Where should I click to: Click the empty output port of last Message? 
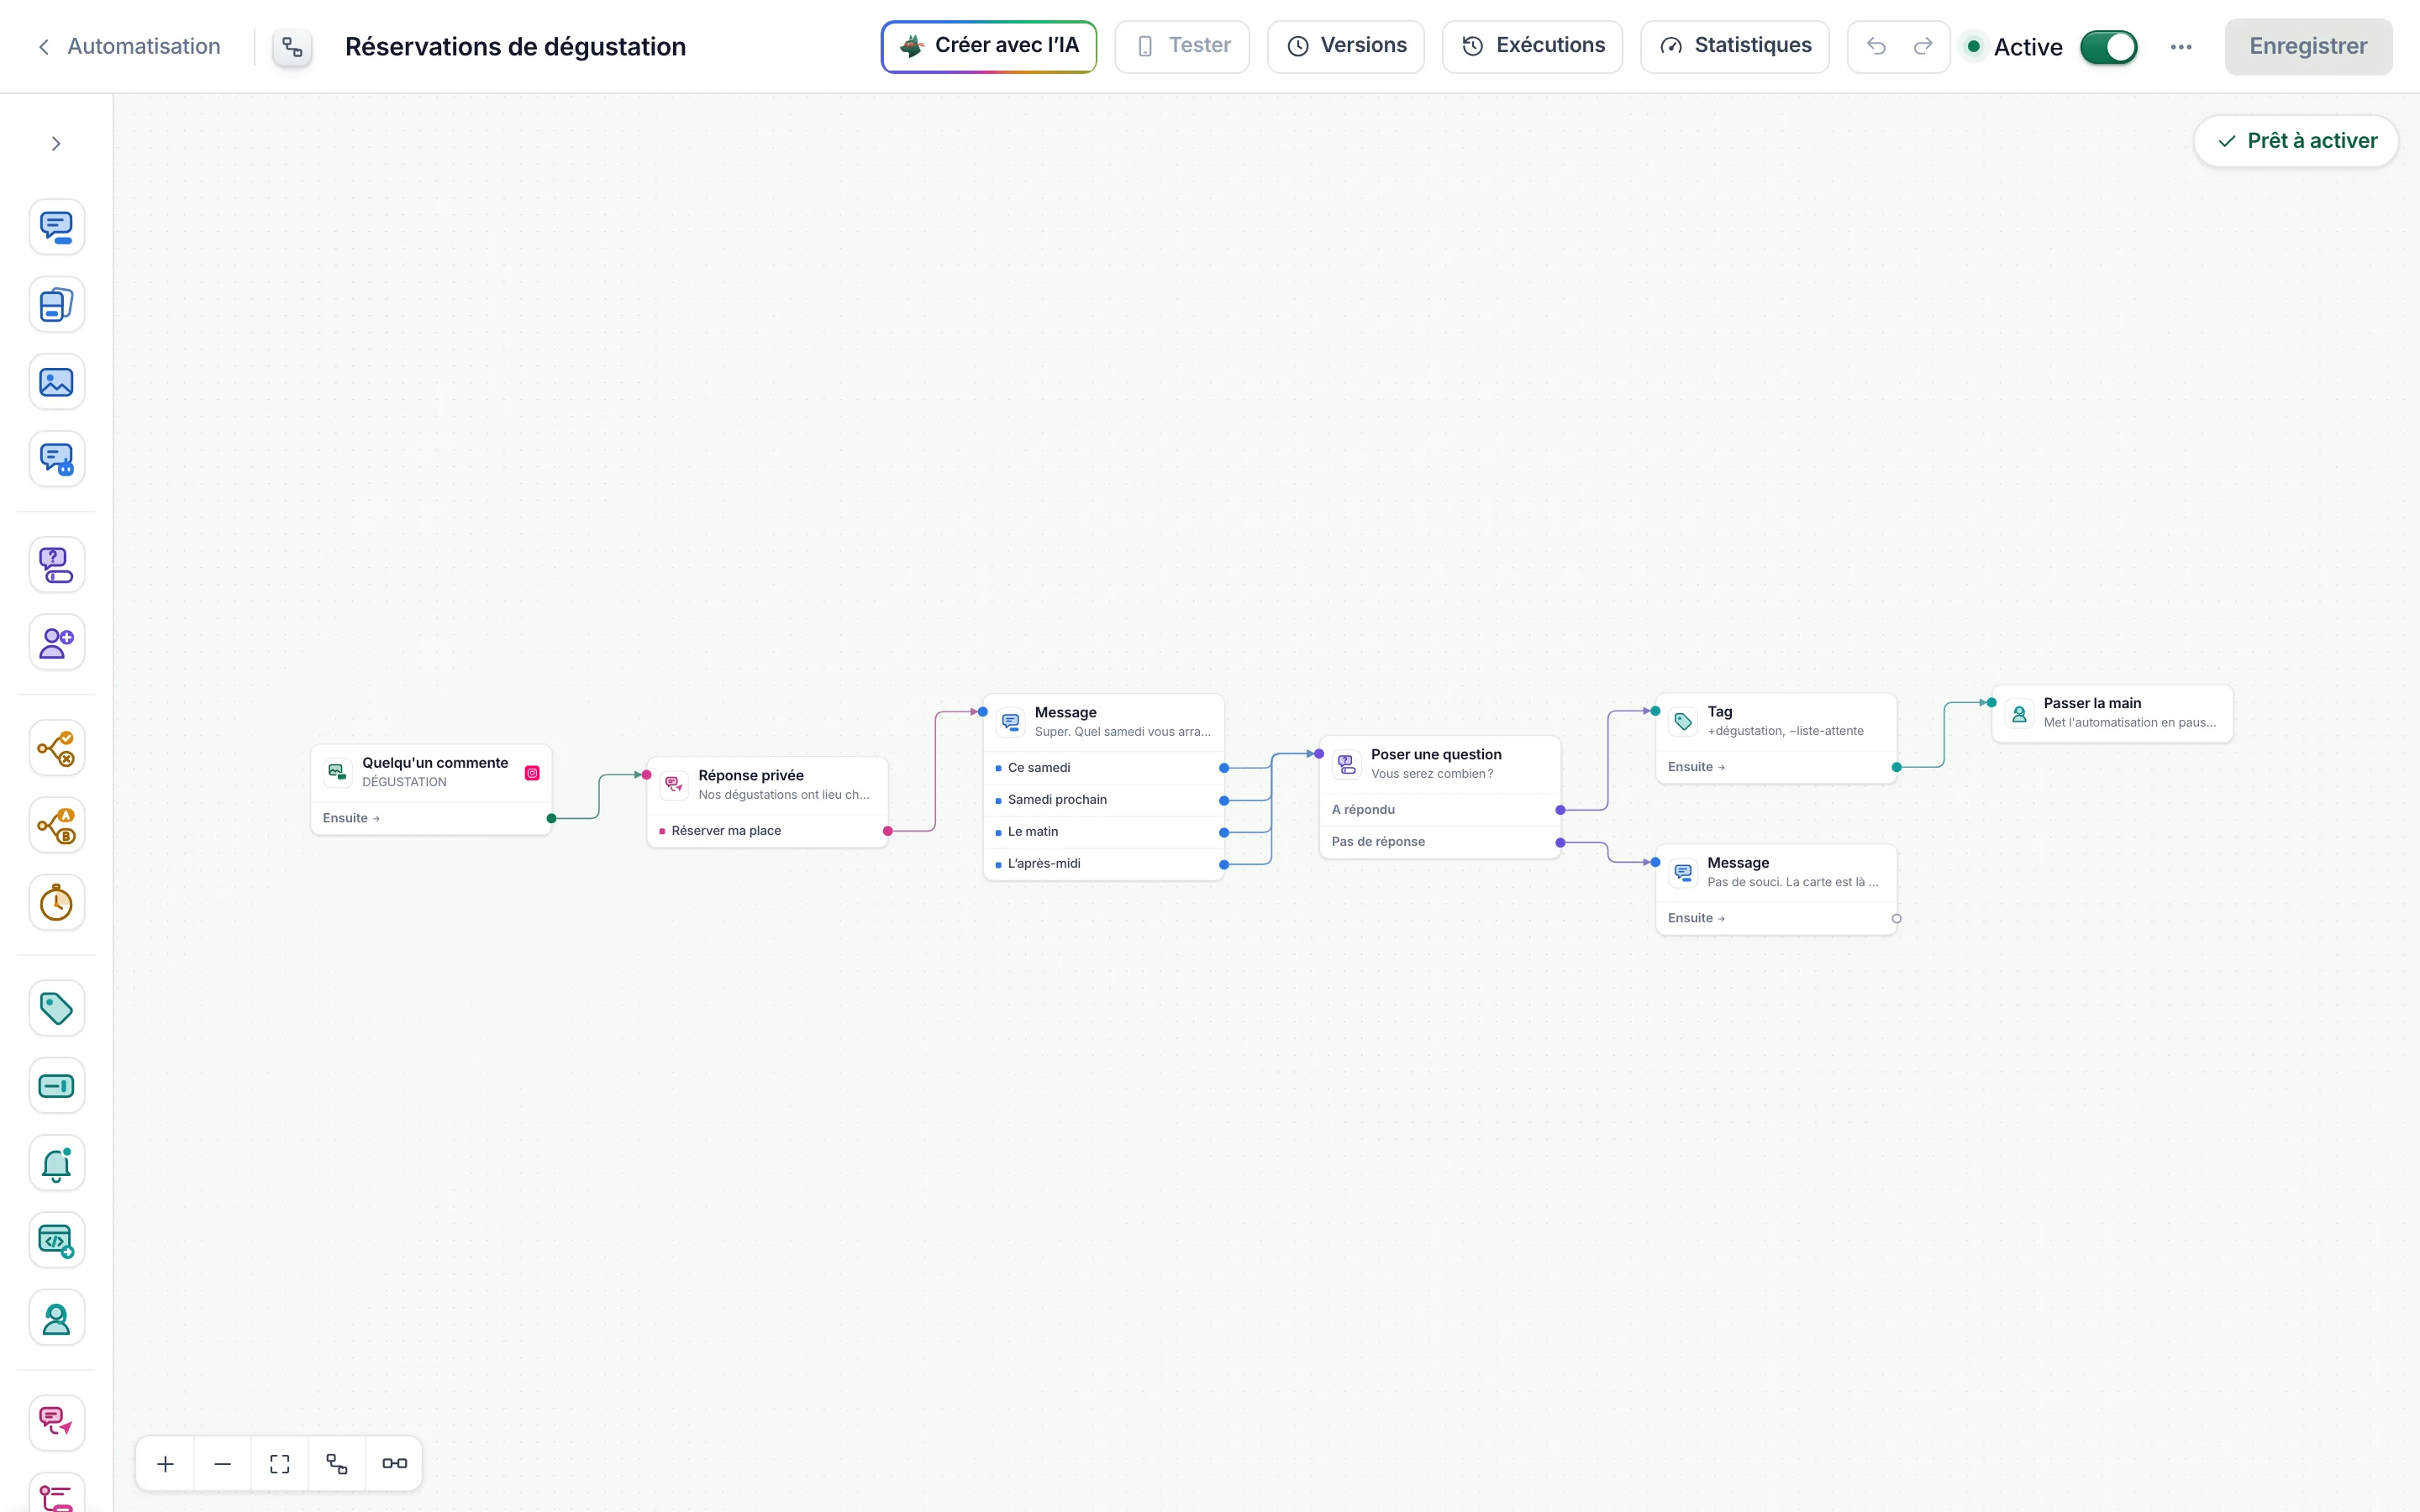click(1896, 919)
